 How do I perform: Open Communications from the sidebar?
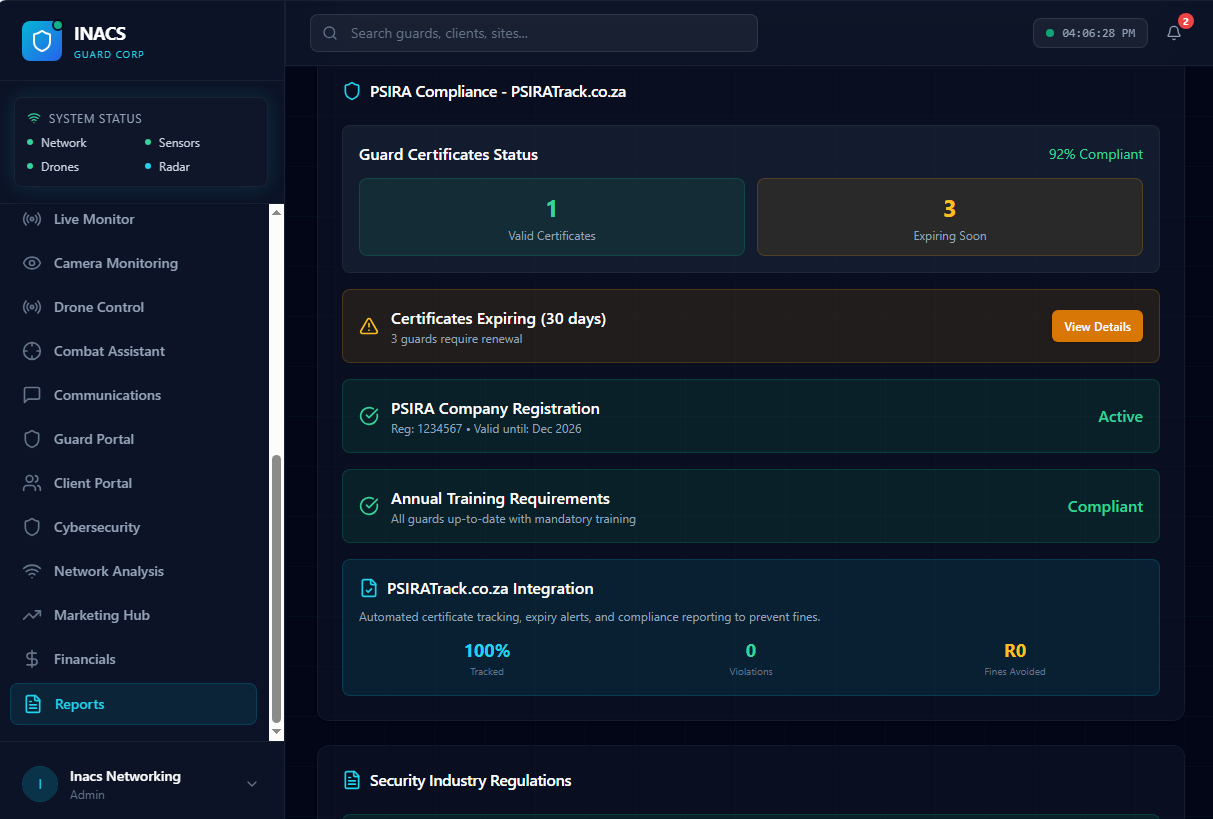tap(133, 395)
